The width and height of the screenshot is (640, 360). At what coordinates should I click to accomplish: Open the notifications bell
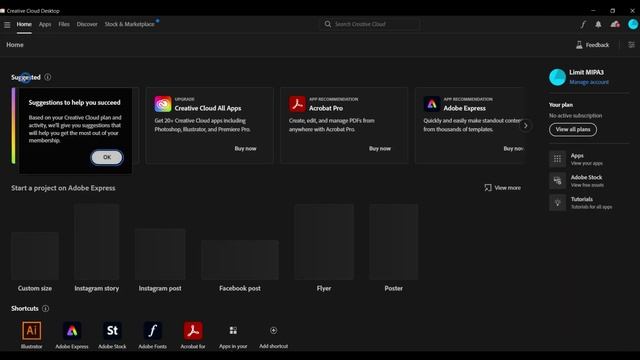[598, 24]
